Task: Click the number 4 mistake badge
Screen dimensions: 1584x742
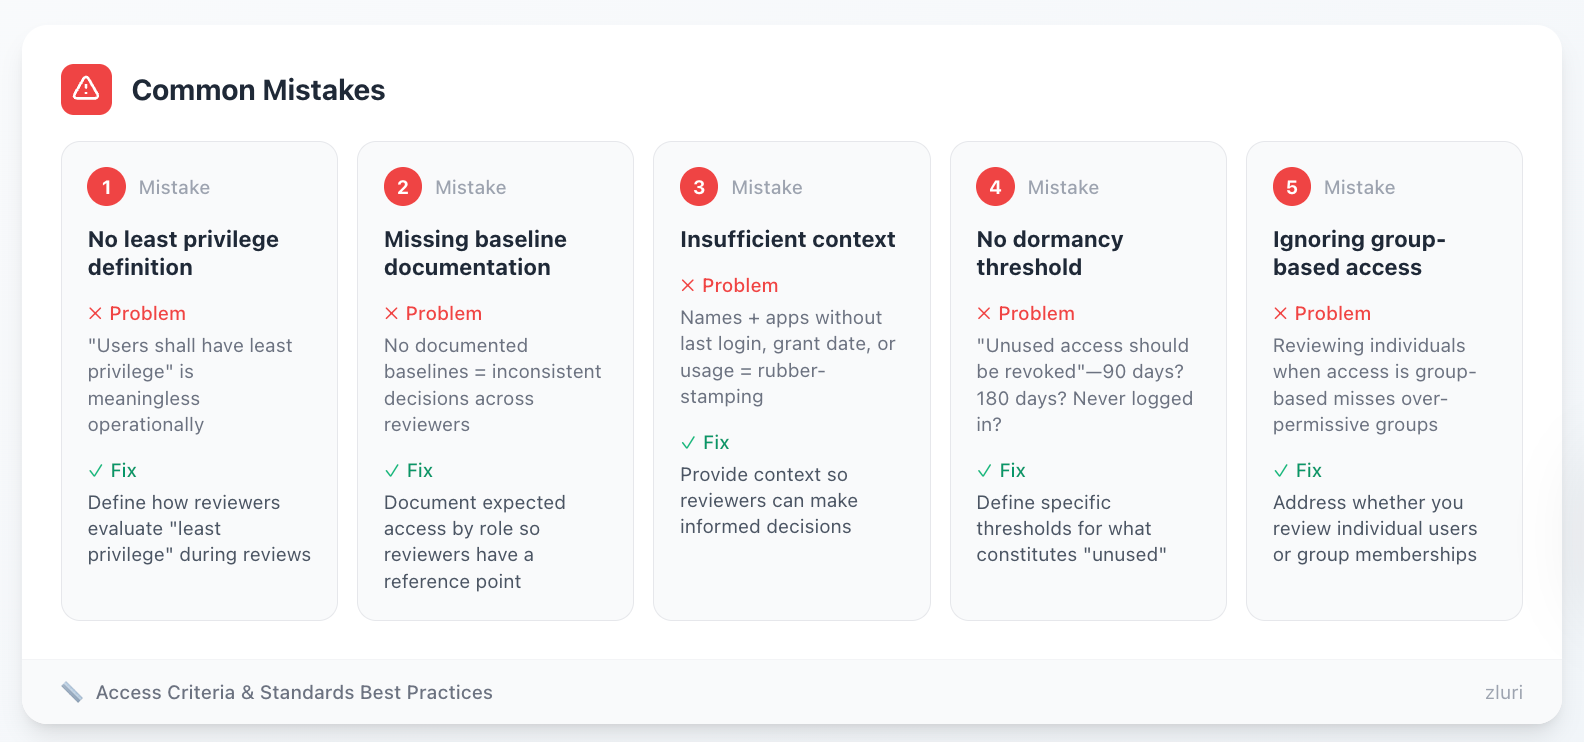Action: (995, 187)
